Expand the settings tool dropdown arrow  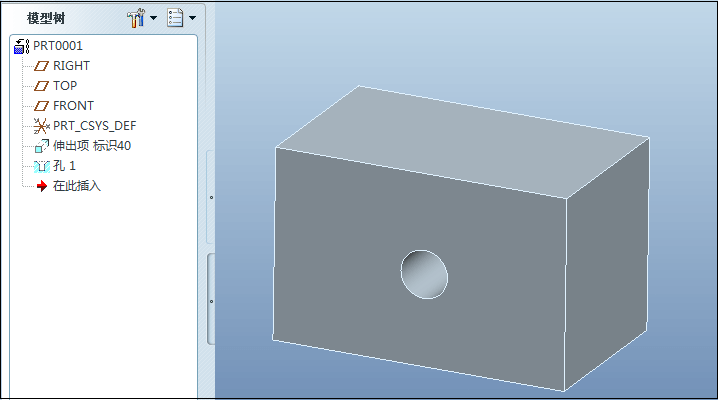coord(153,18)
